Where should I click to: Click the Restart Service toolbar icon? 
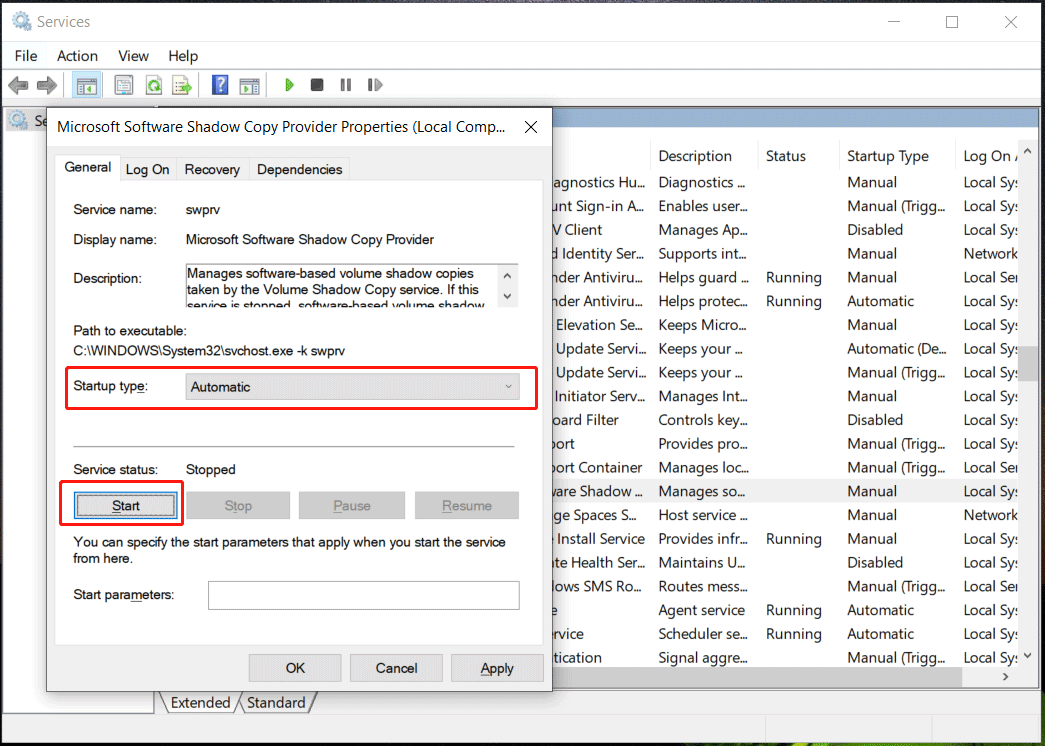tap(375, 86)
